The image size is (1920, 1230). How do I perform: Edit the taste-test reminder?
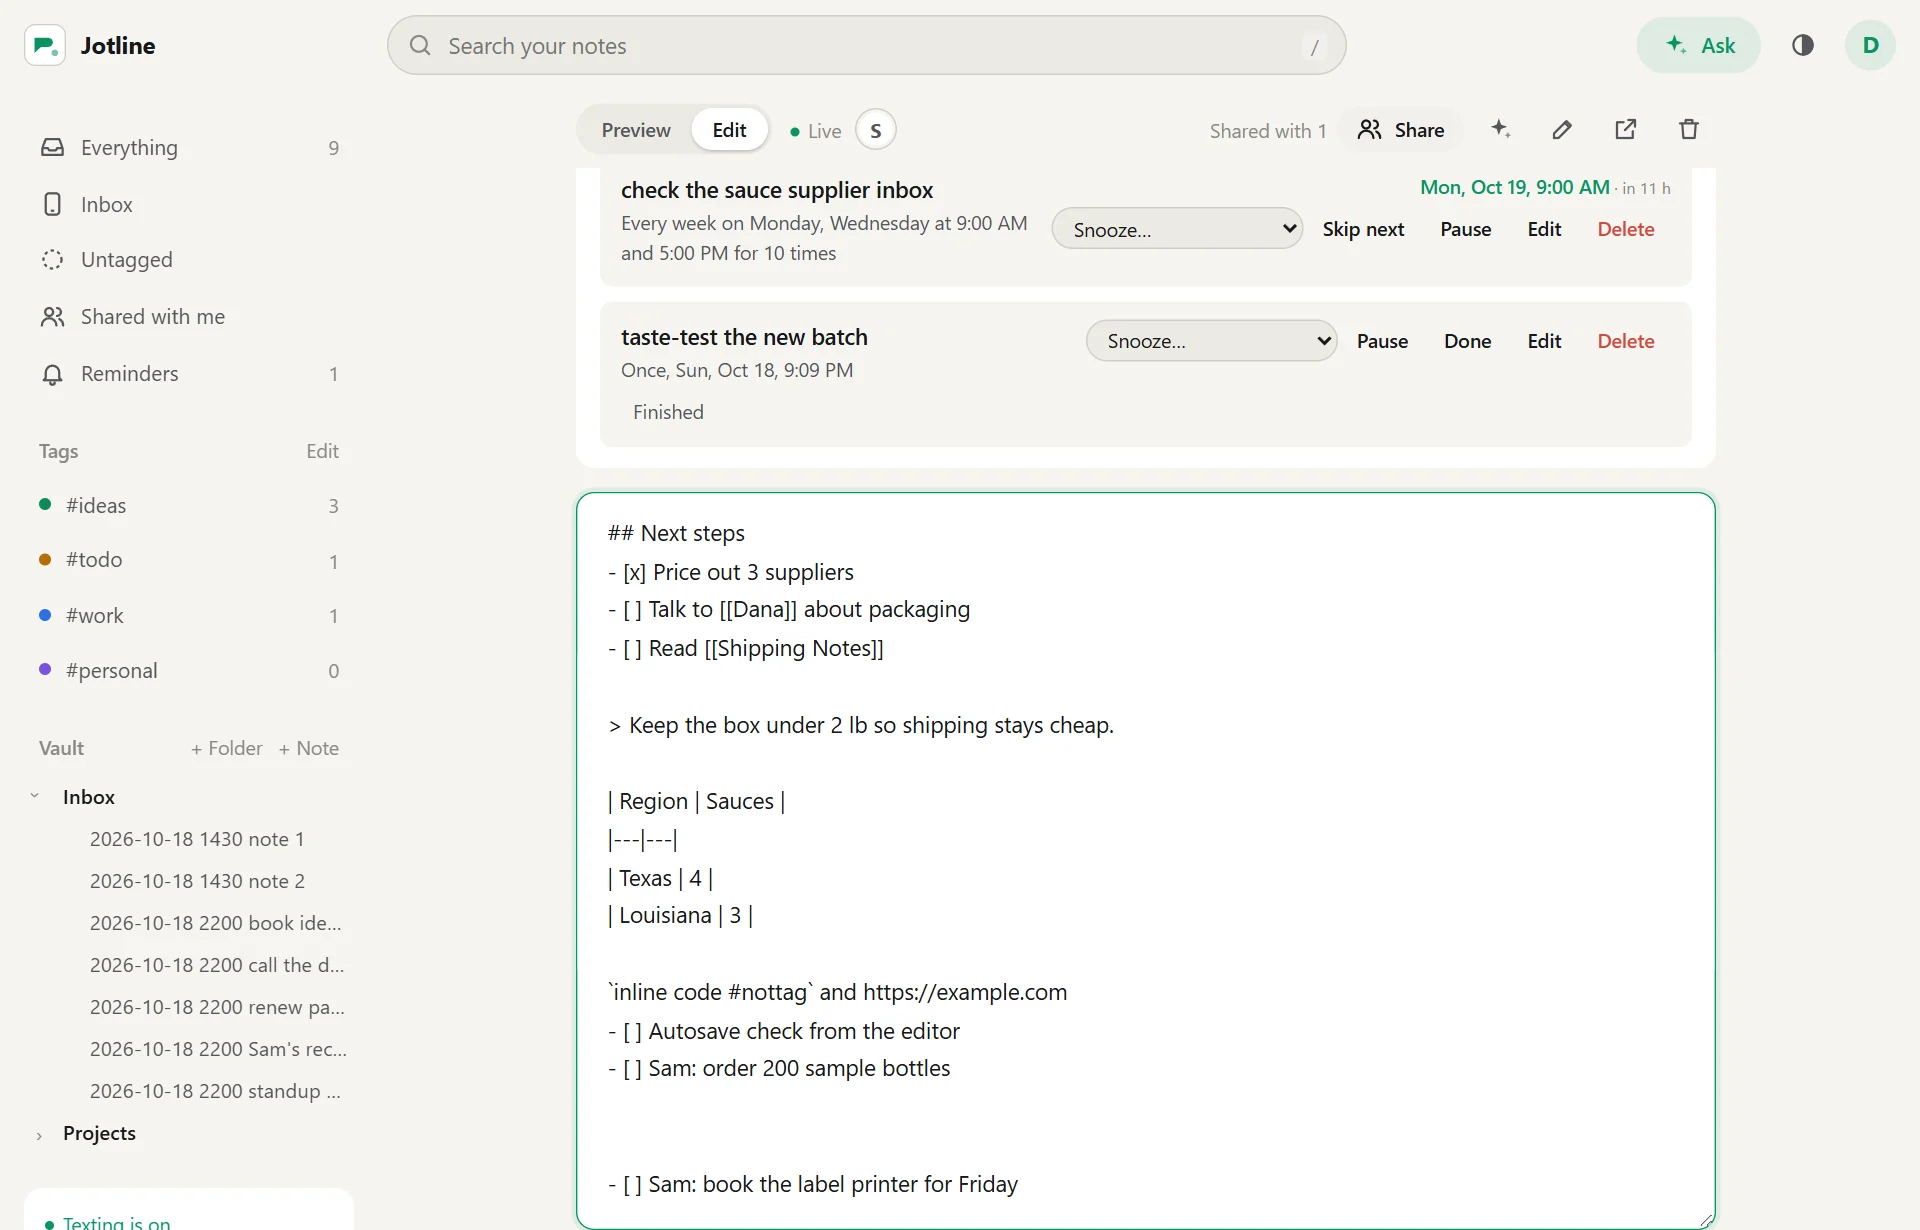[x=1544, y=341]
